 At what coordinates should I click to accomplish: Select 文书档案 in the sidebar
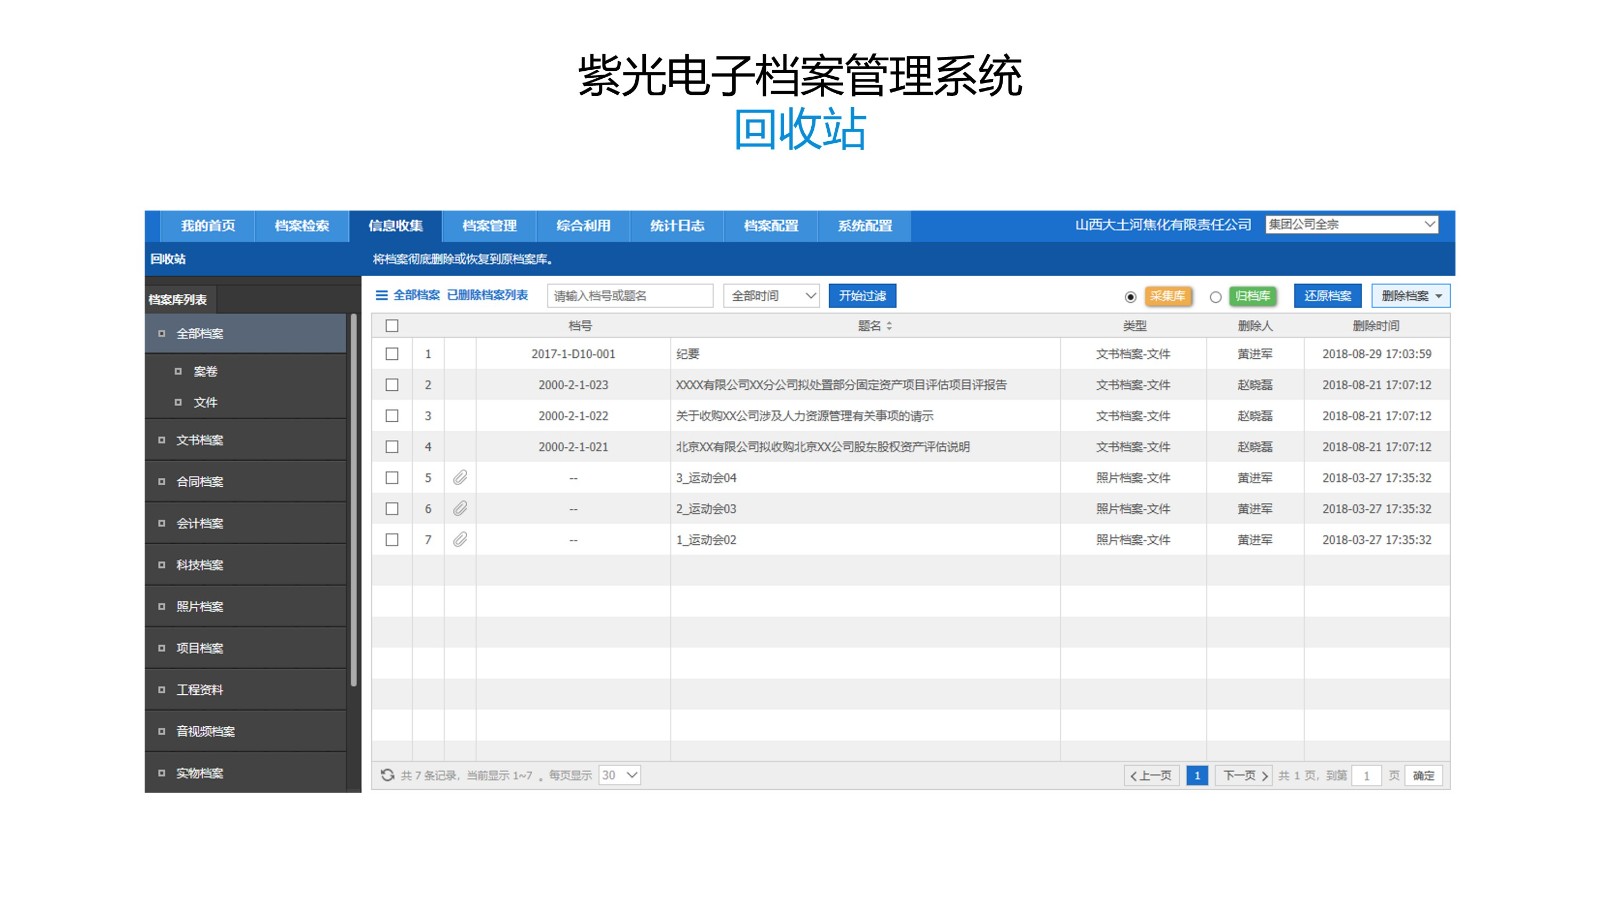(246, 440)
